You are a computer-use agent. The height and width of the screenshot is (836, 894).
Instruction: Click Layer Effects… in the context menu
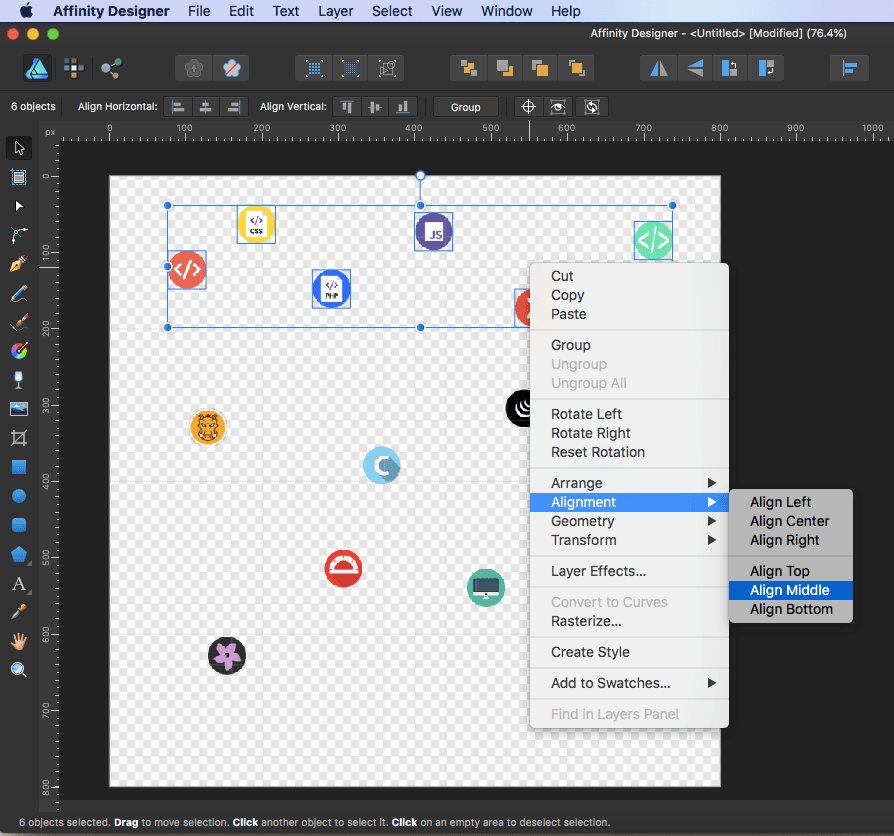598,571
